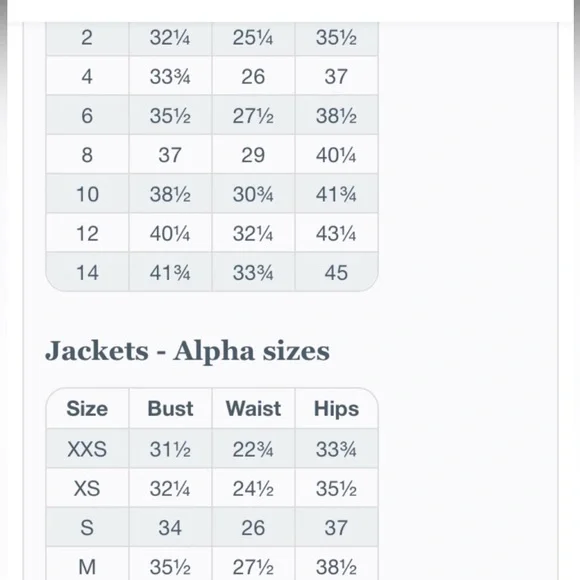
Task: Click size 8 row label
Action: coord(87,155)
